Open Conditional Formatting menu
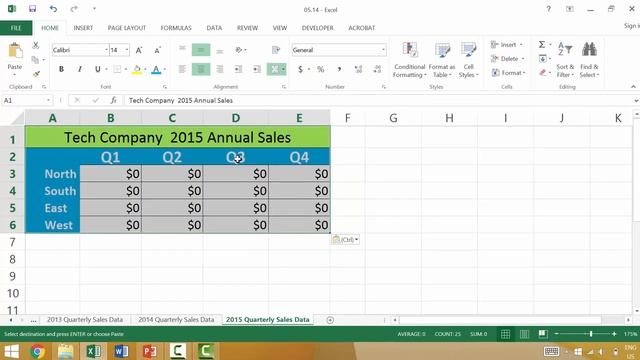 409,60
